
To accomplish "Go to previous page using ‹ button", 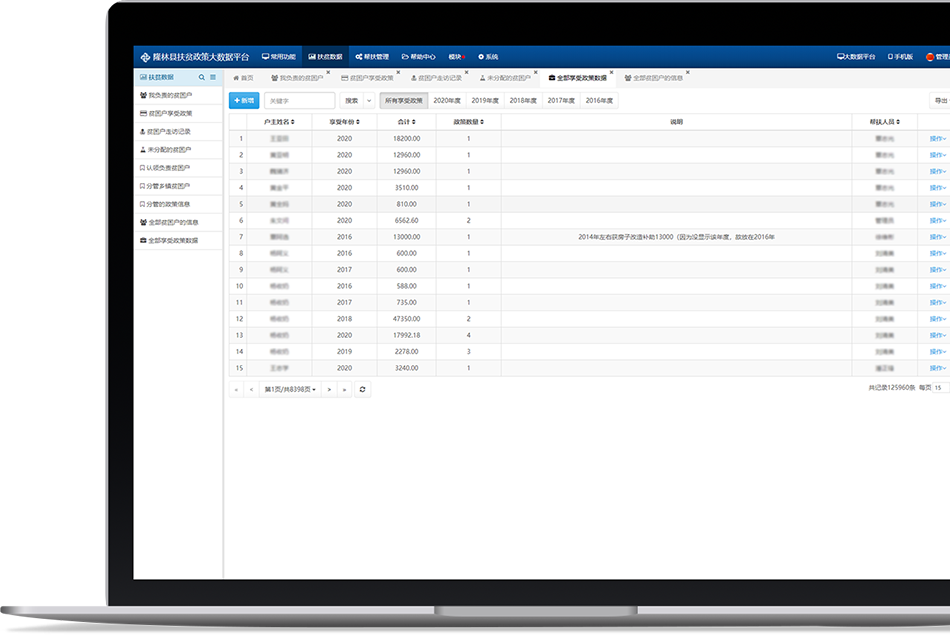I will coord(251,390).
